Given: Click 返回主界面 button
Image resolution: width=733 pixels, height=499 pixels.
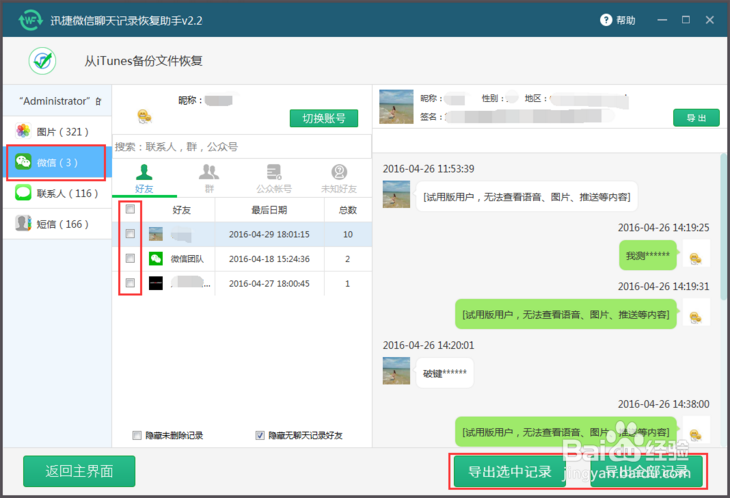Looking at the screenshot, I should 79,471.
